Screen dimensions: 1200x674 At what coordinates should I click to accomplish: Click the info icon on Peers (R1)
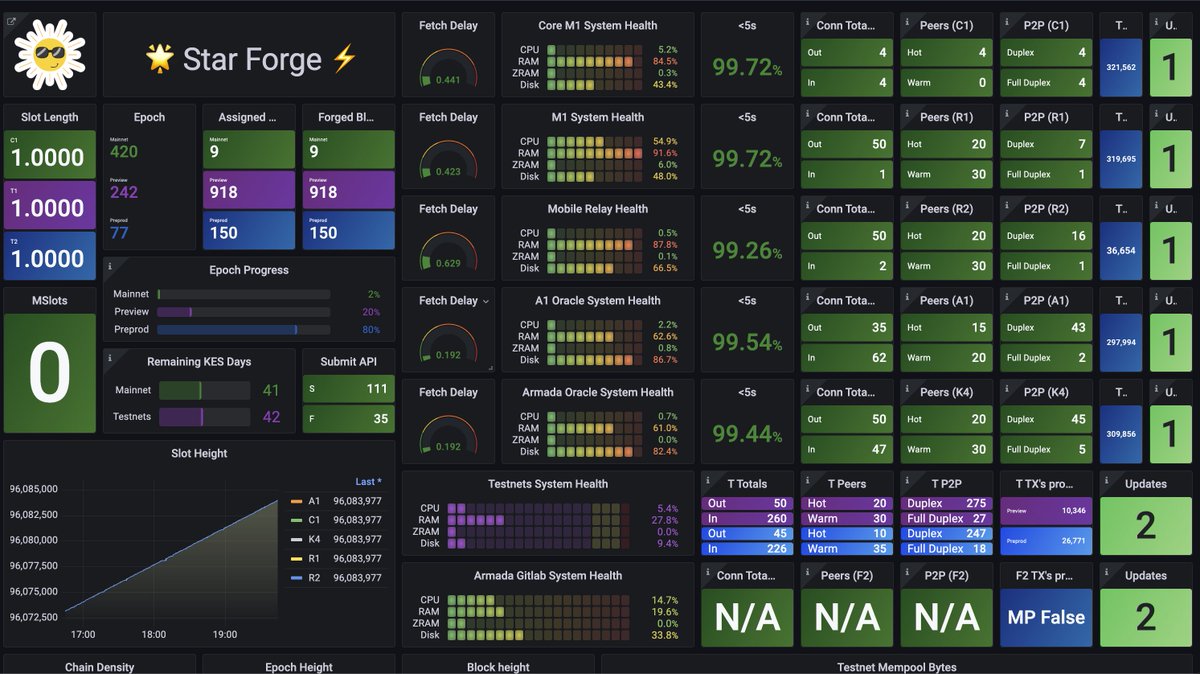(x=906, y=114)
